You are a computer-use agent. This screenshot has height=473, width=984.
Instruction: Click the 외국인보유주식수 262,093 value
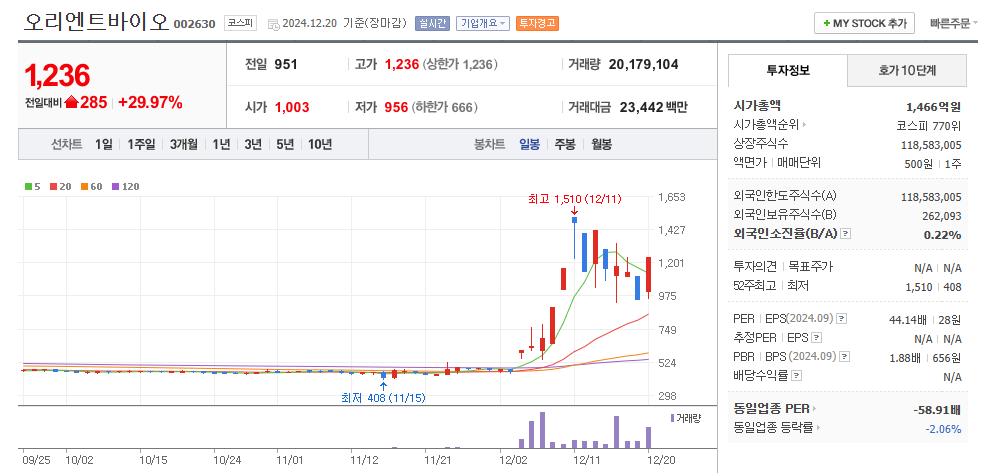(x=941, y=215)
